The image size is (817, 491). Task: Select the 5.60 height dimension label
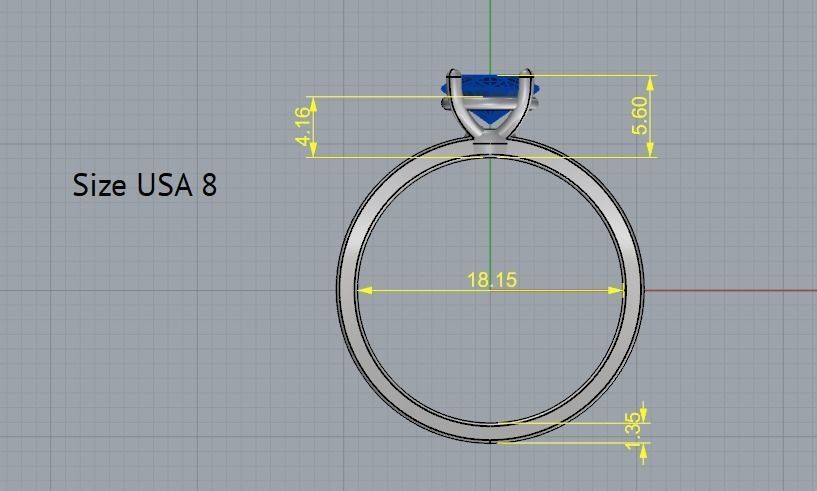point(640,115)
